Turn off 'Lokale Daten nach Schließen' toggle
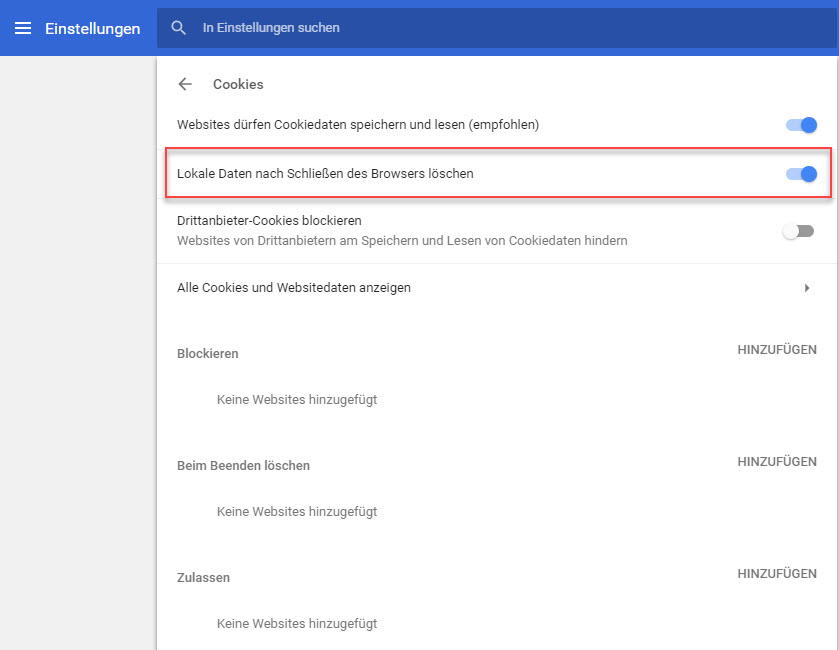This screenshot has height=650, width=839. 802,174
